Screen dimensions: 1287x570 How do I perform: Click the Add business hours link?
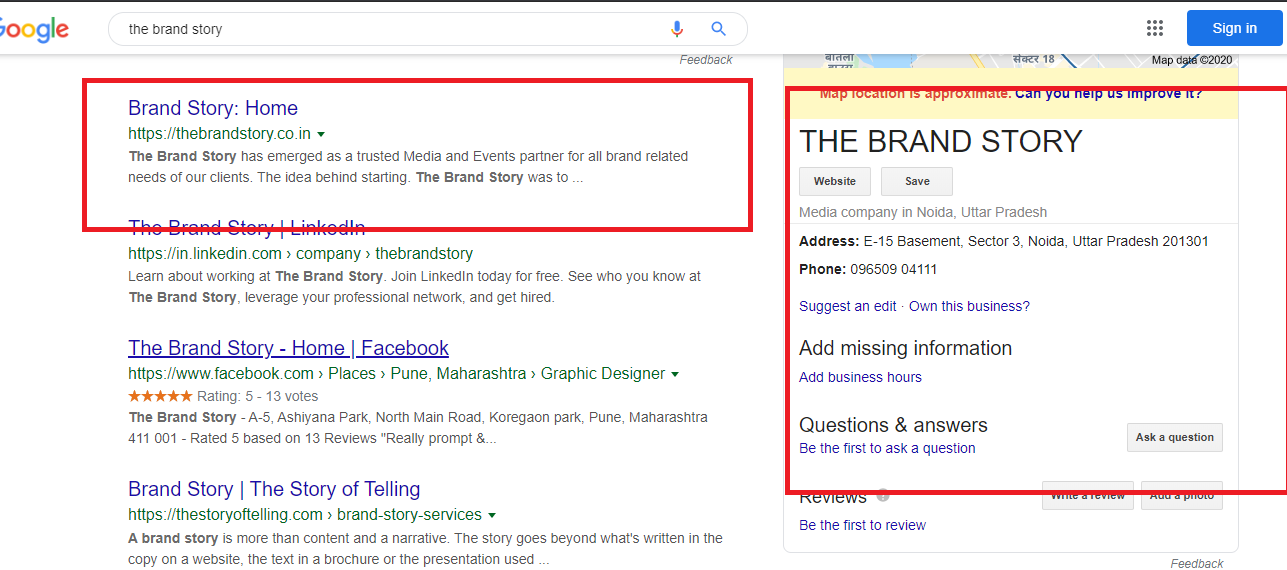pos(860,377)
